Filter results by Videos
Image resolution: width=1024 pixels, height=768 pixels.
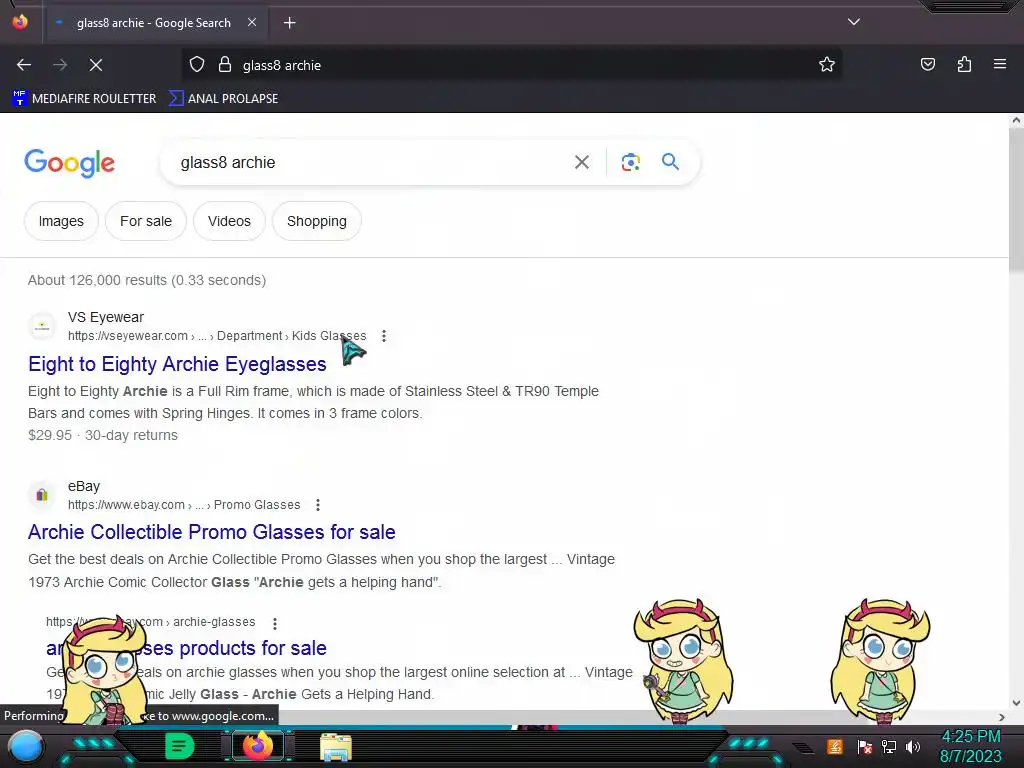[229, 221]
